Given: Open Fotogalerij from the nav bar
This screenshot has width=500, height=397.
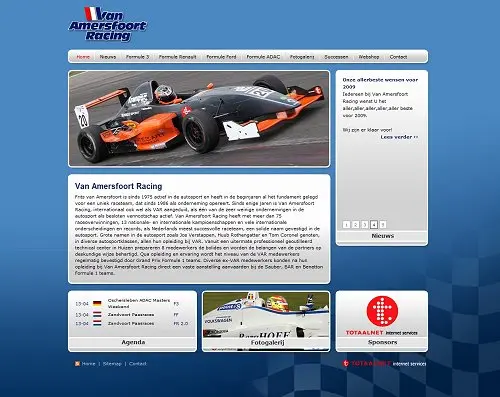Looking at the screenshot, I should pyautogui.click(x=302, y=57).
